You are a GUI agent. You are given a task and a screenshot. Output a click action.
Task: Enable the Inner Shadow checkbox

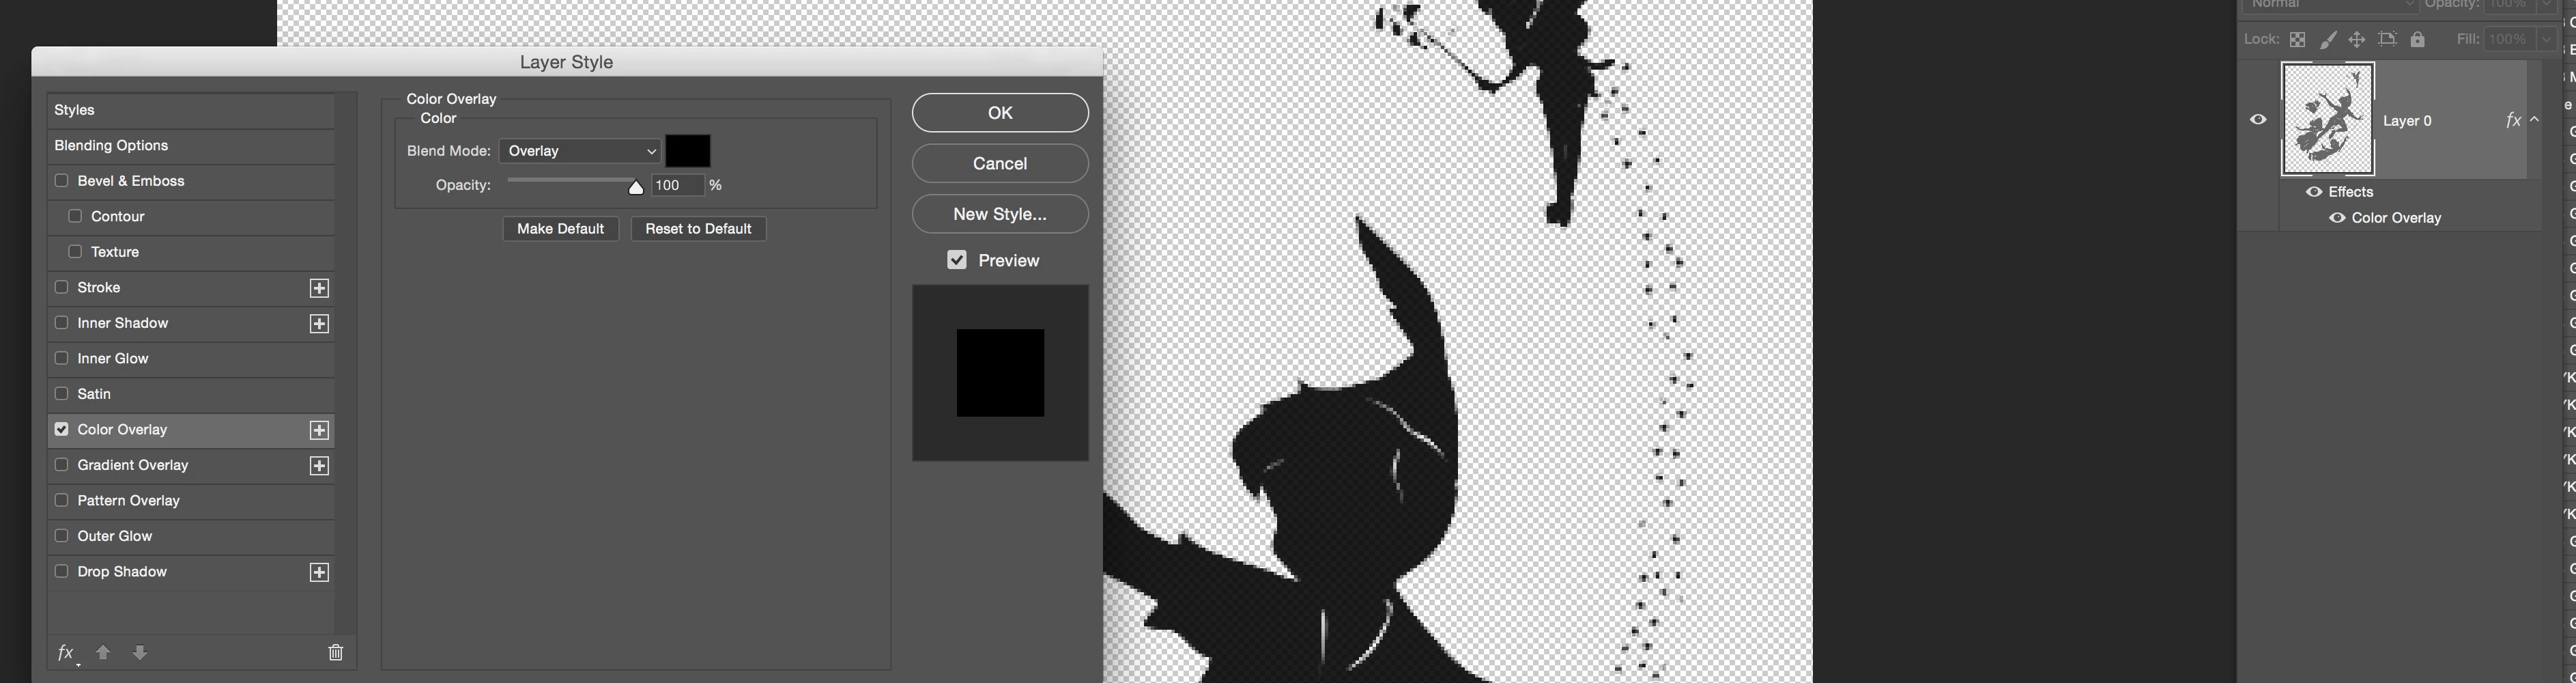pos(62,323)
